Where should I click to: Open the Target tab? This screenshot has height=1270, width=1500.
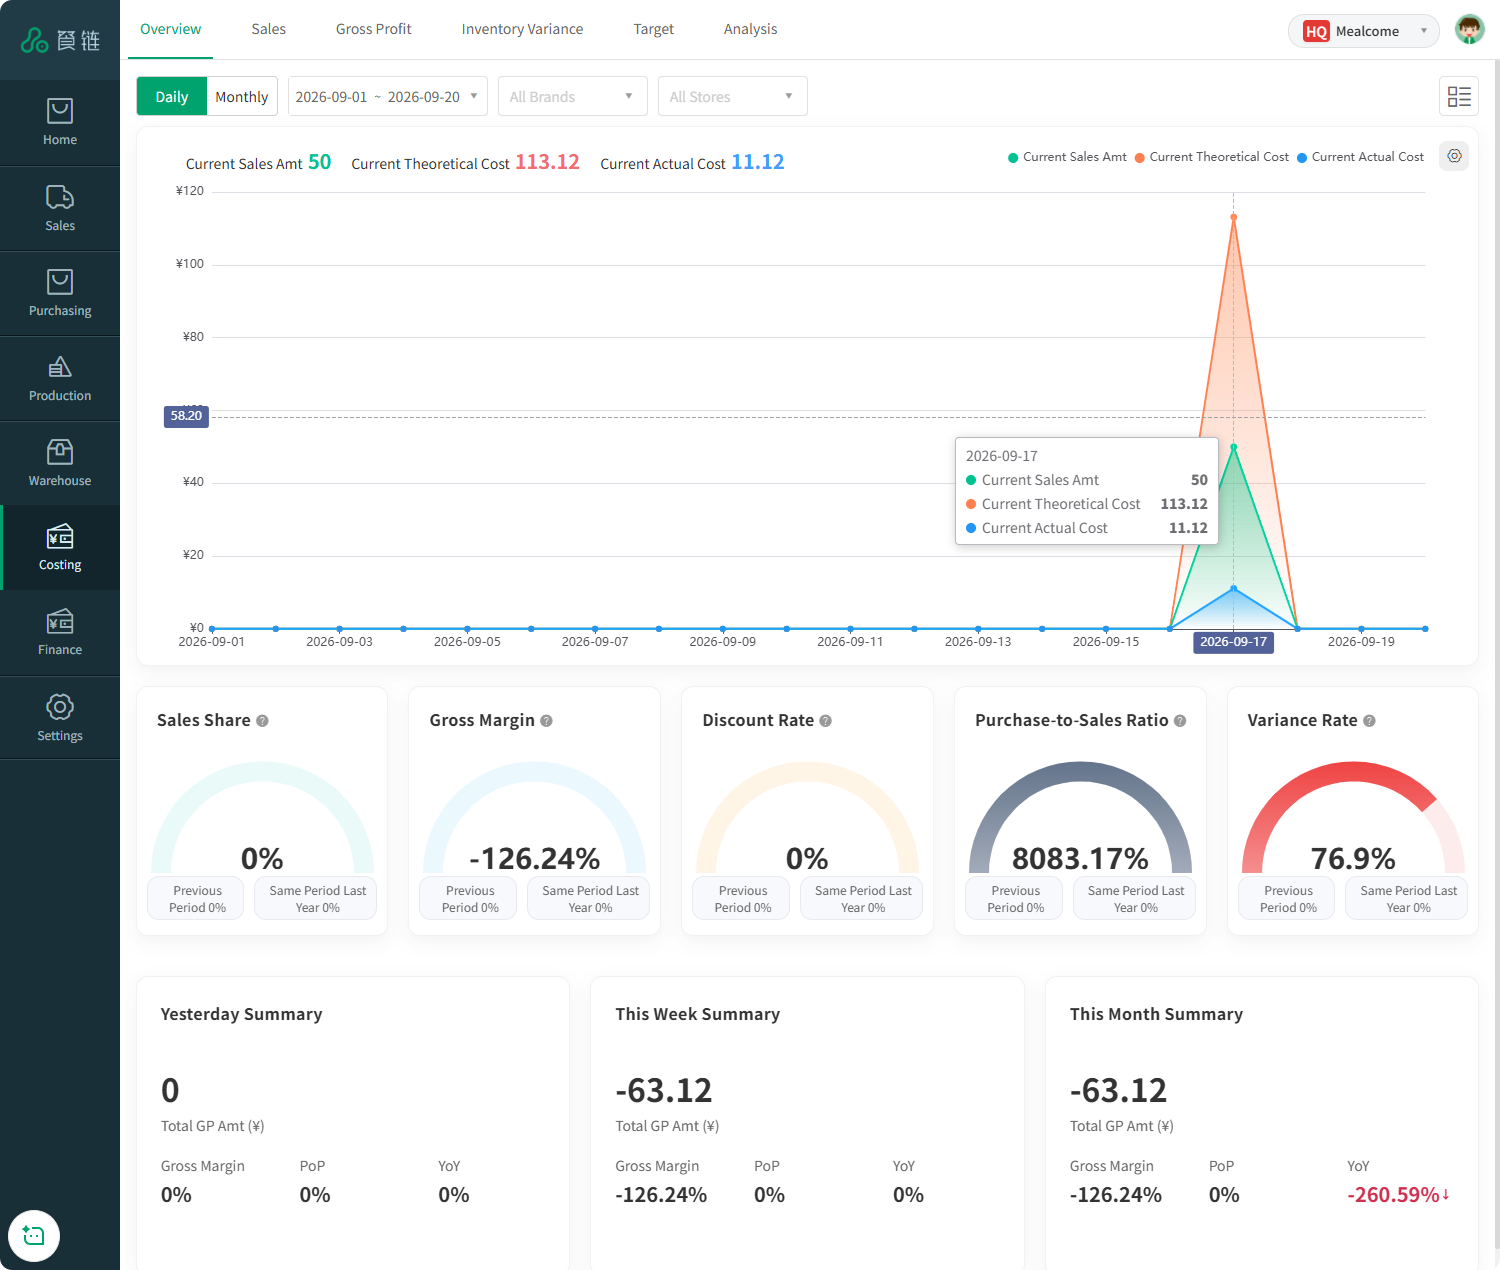tap(653, 29)
